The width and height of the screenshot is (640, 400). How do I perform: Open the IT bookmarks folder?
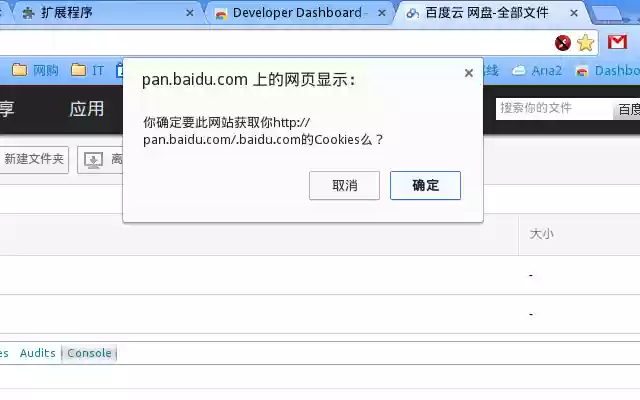tap(87, 70)
